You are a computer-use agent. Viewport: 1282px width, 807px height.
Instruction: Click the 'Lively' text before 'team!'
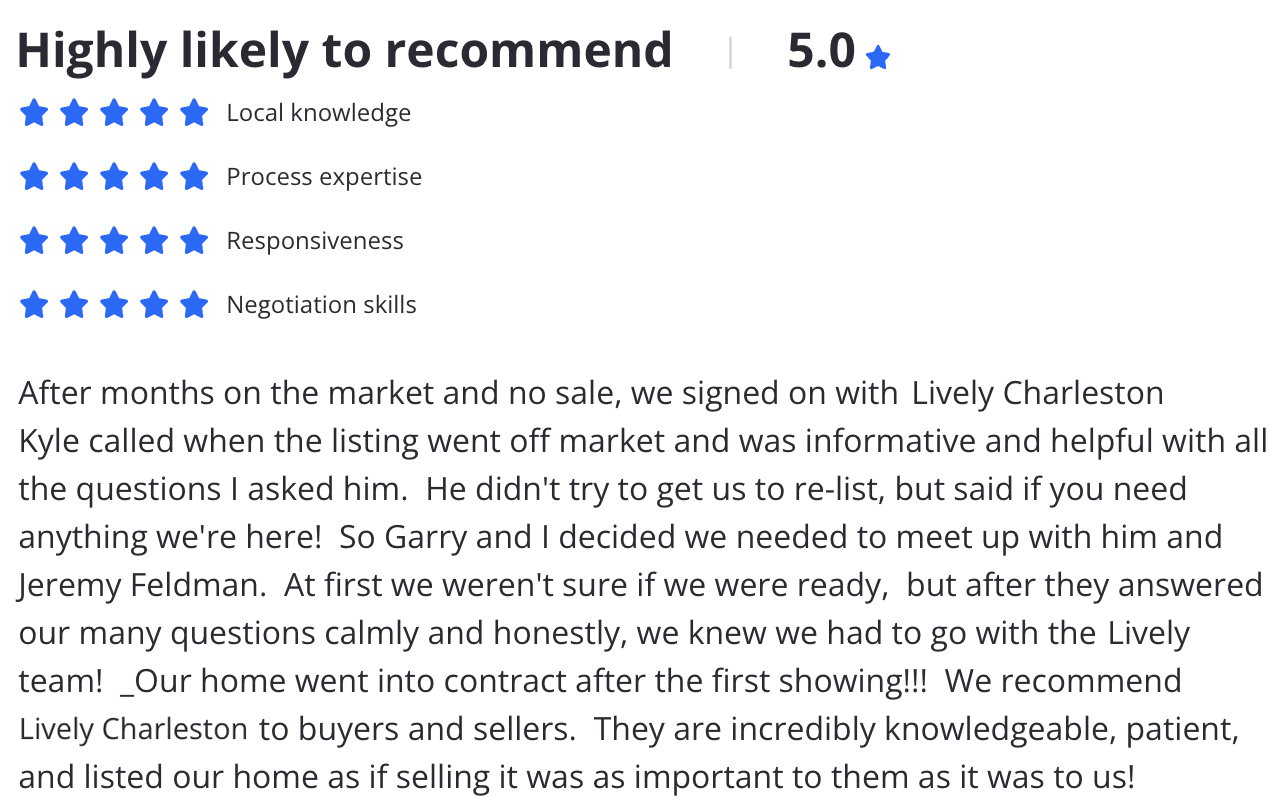coord(1149,634)
